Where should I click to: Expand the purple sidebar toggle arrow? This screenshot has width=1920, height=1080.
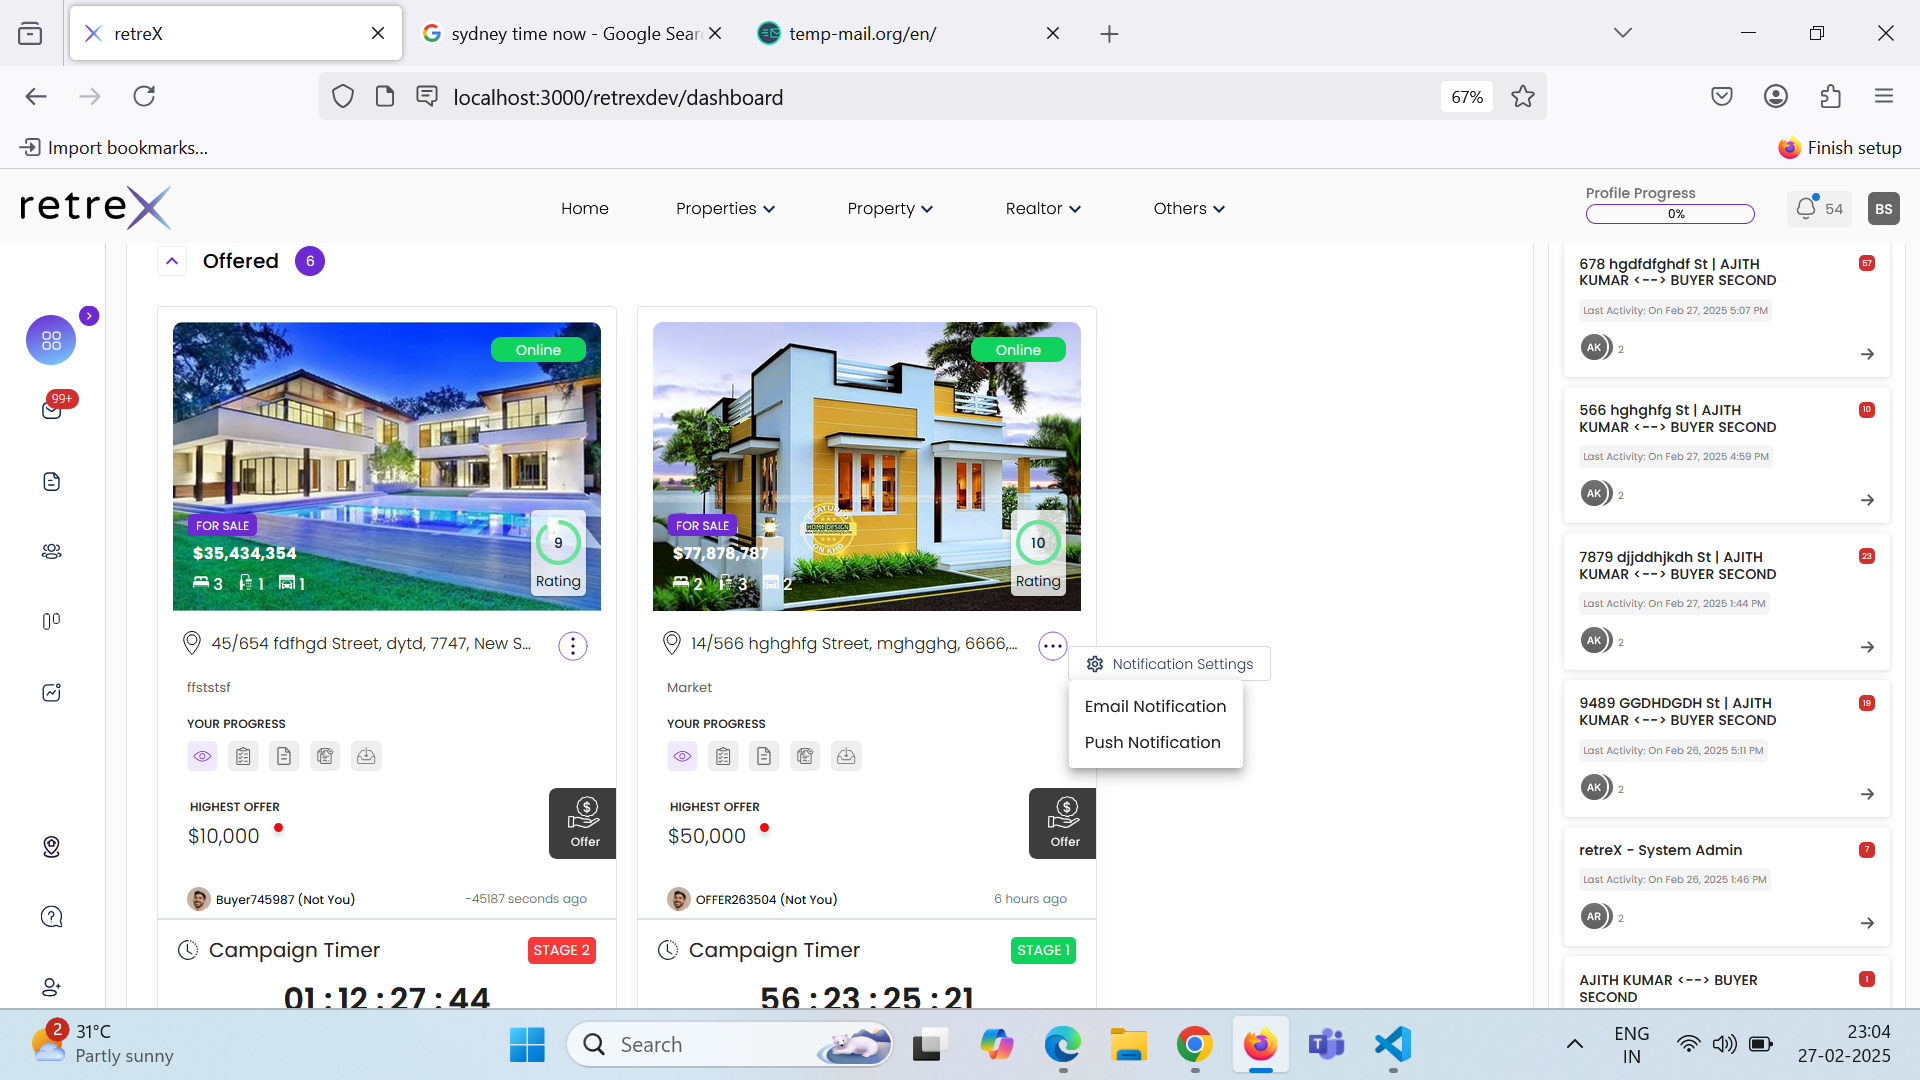(x=89, y=316)
